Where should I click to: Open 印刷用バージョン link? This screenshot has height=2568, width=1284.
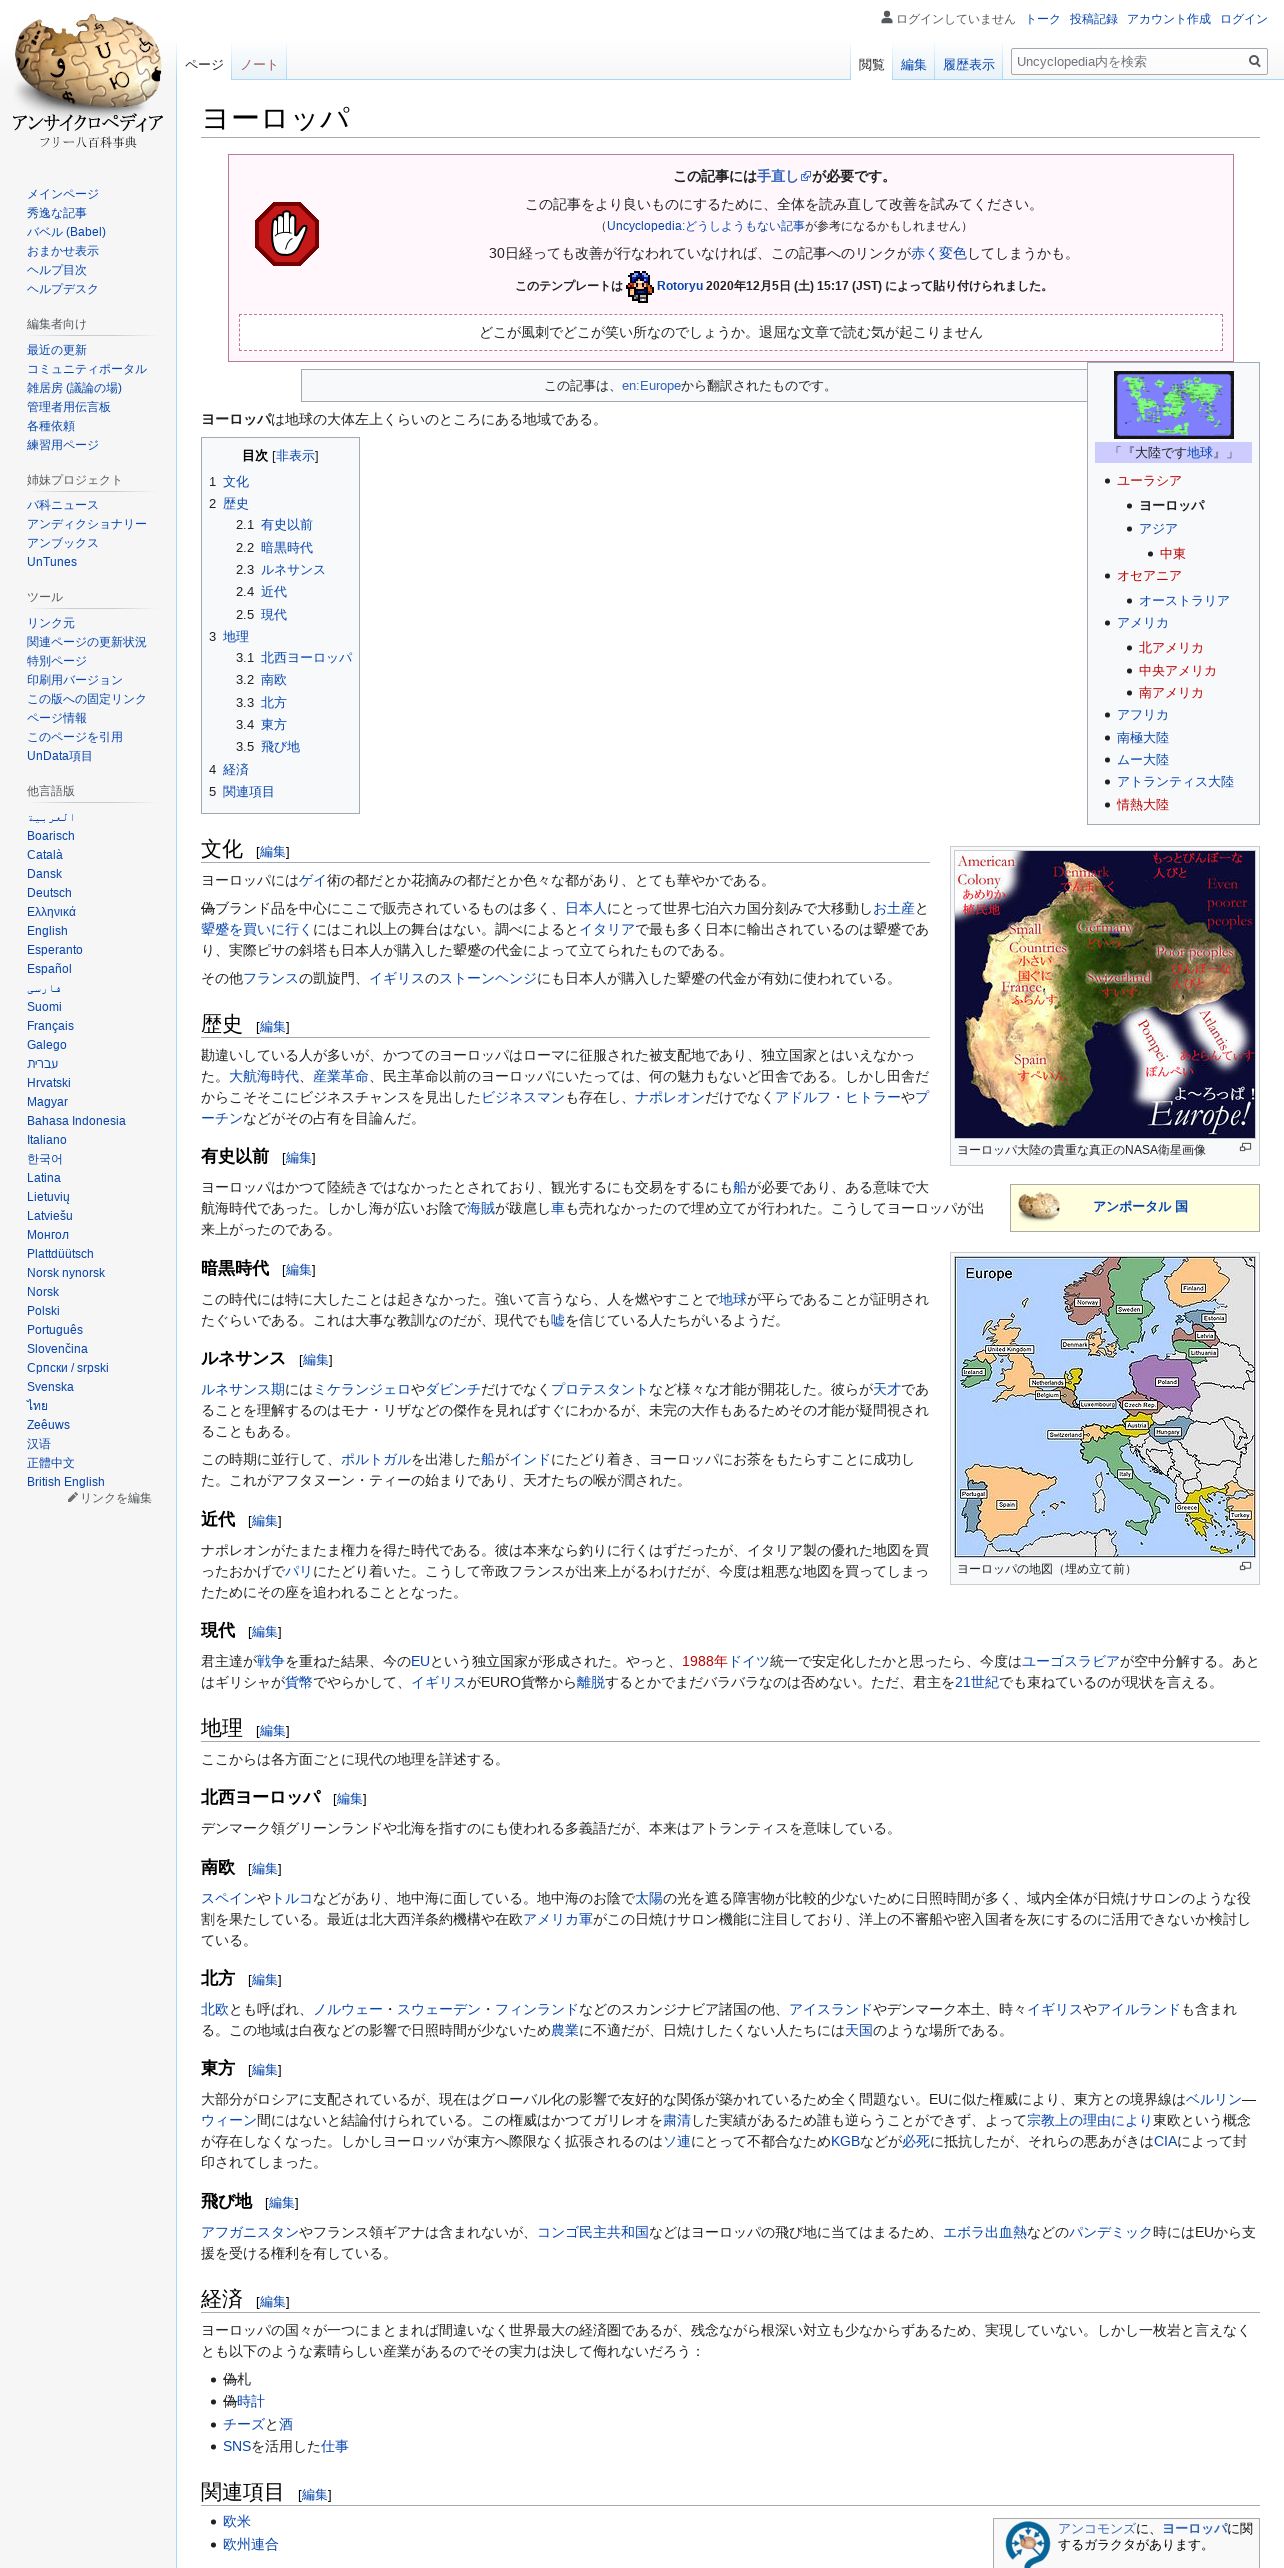pos(75,680)
